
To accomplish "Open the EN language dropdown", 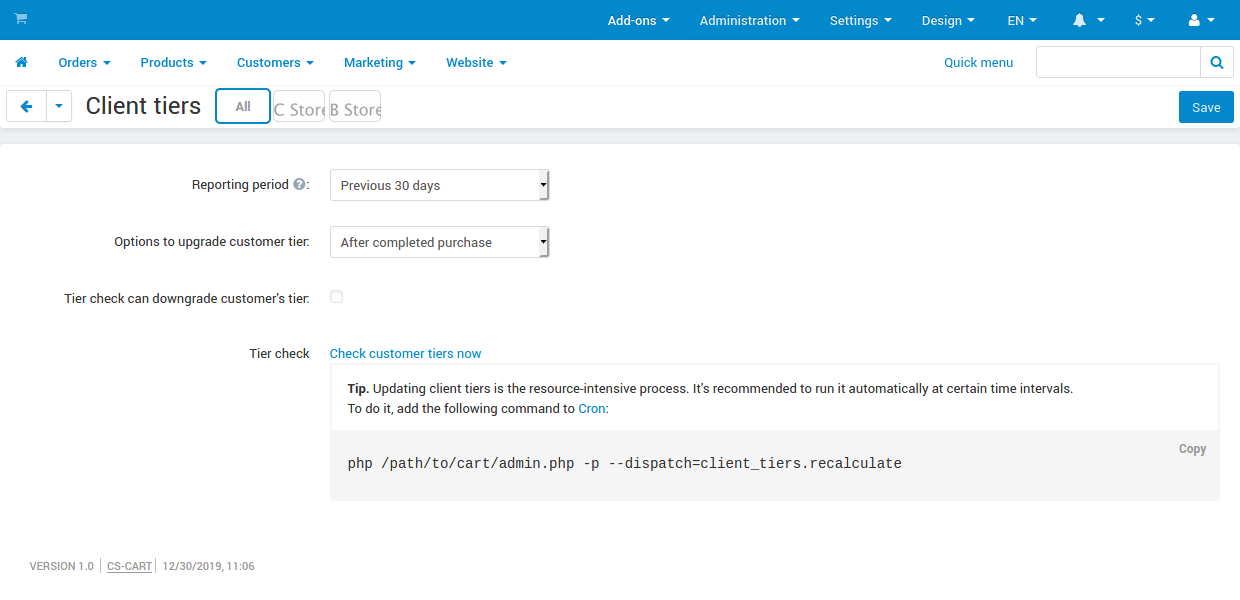I will [x=1022, y=20].
